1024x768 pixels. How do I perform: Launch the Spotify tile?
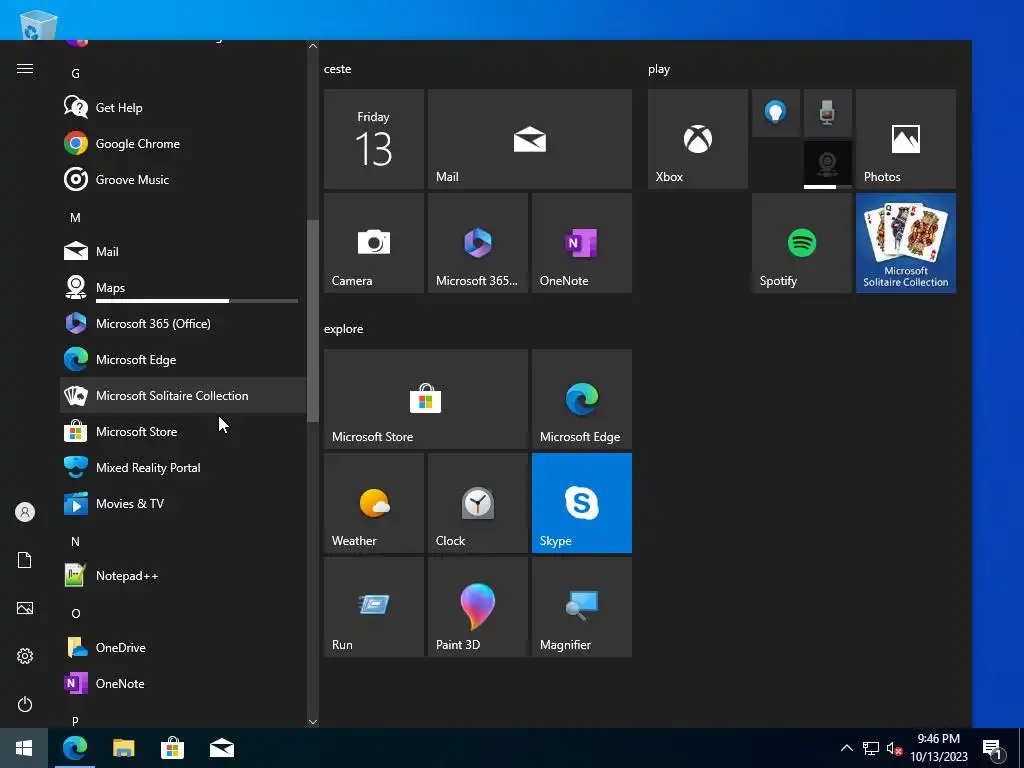point(802,243)
